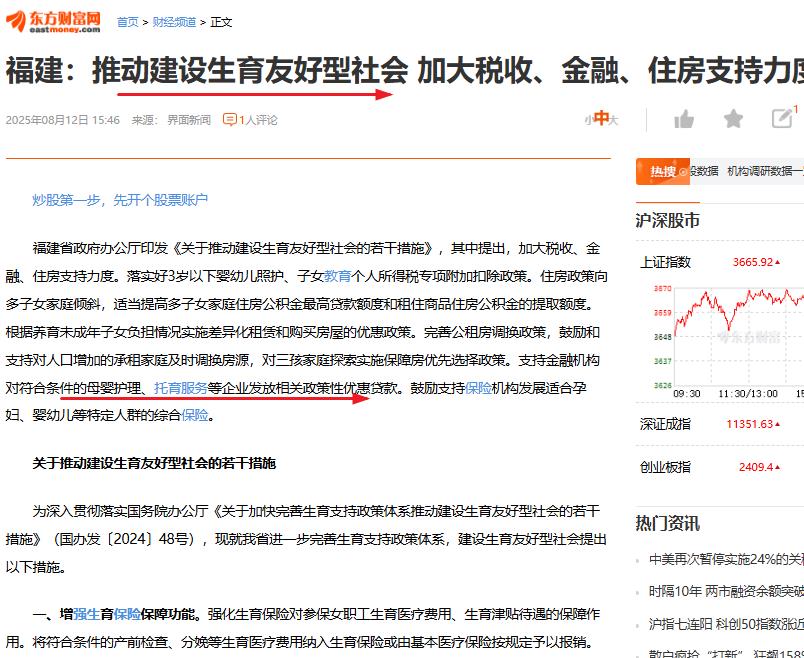
Task: Set font size to 小
Action: 588,121
